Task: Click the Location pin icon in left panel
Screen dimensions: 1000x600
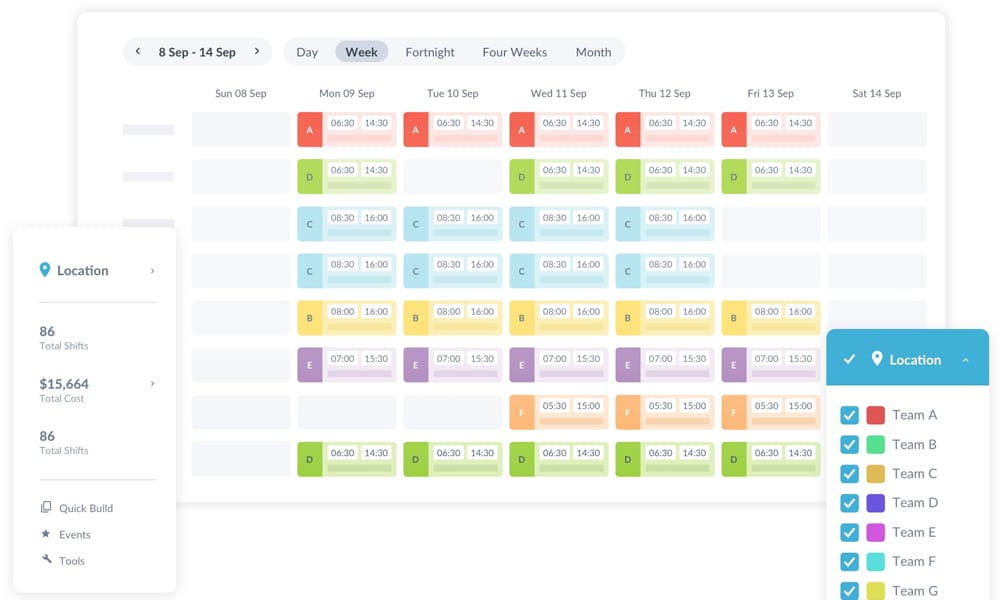Action: tap(44, 270)
